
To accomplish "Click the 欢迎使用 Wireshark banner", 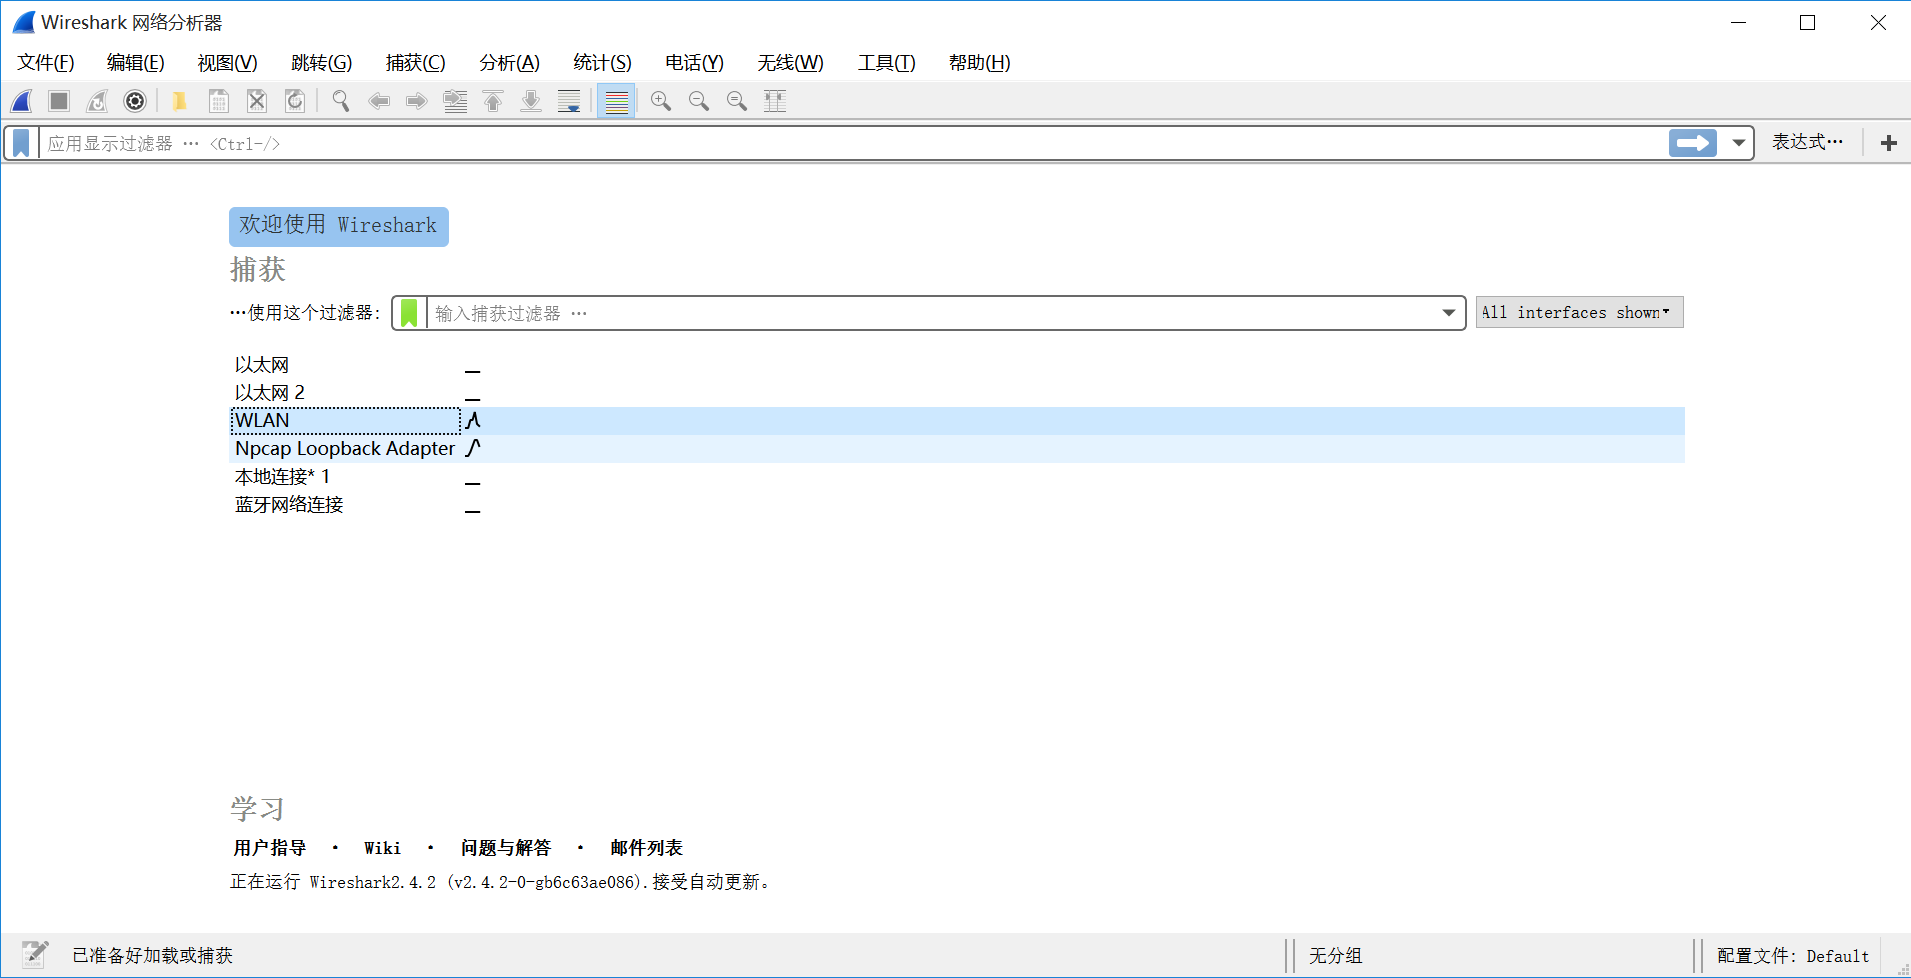I will click(339, 226).
